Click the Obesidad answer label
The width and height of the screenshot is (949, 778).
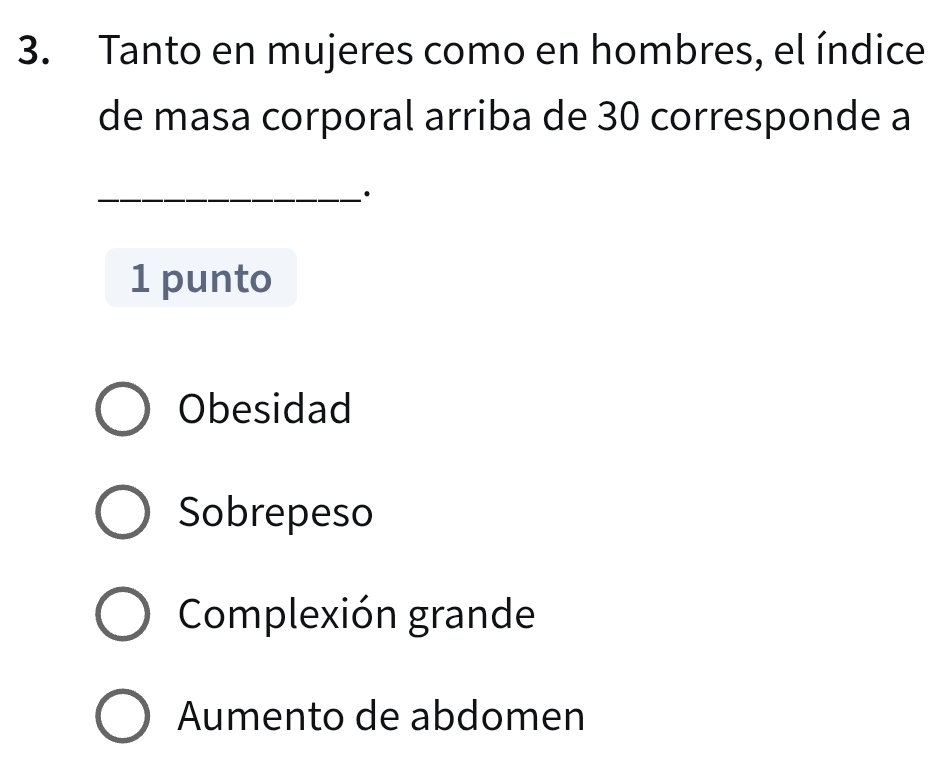point(264,409)
